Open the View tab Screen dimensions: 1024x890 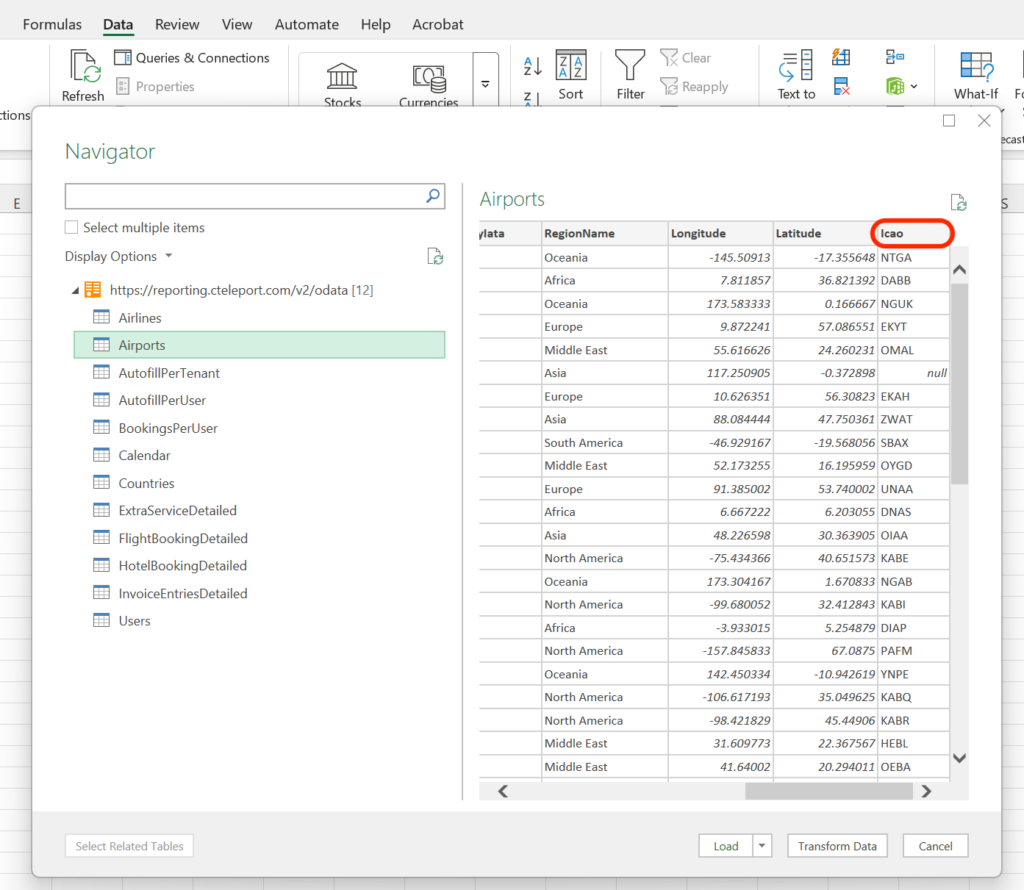coord(236,25)
